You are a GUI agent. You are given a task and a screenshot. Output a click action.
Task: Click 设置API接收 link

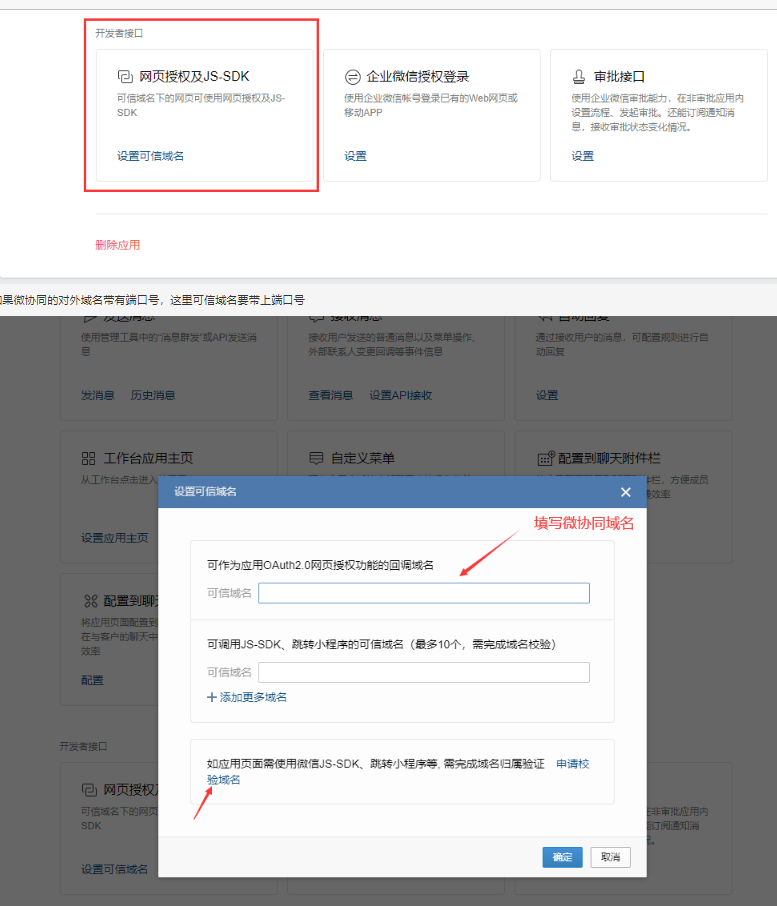tap(400, 395)
